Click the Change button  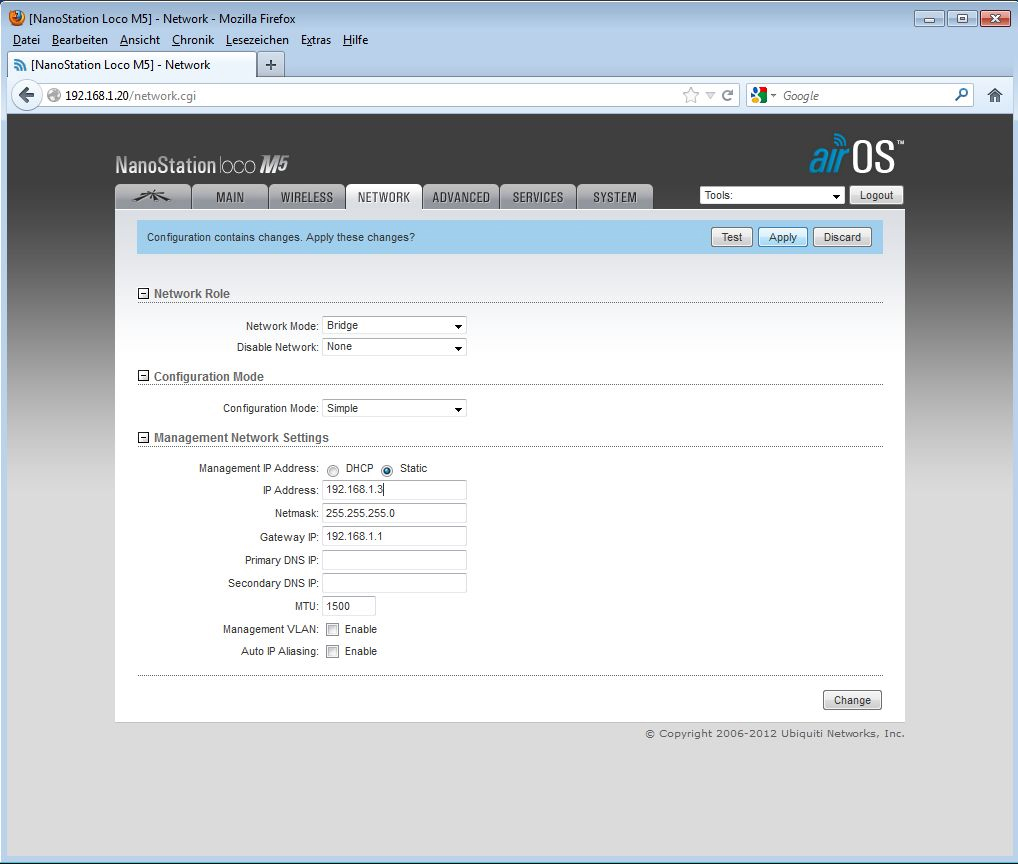click(852, 700)
